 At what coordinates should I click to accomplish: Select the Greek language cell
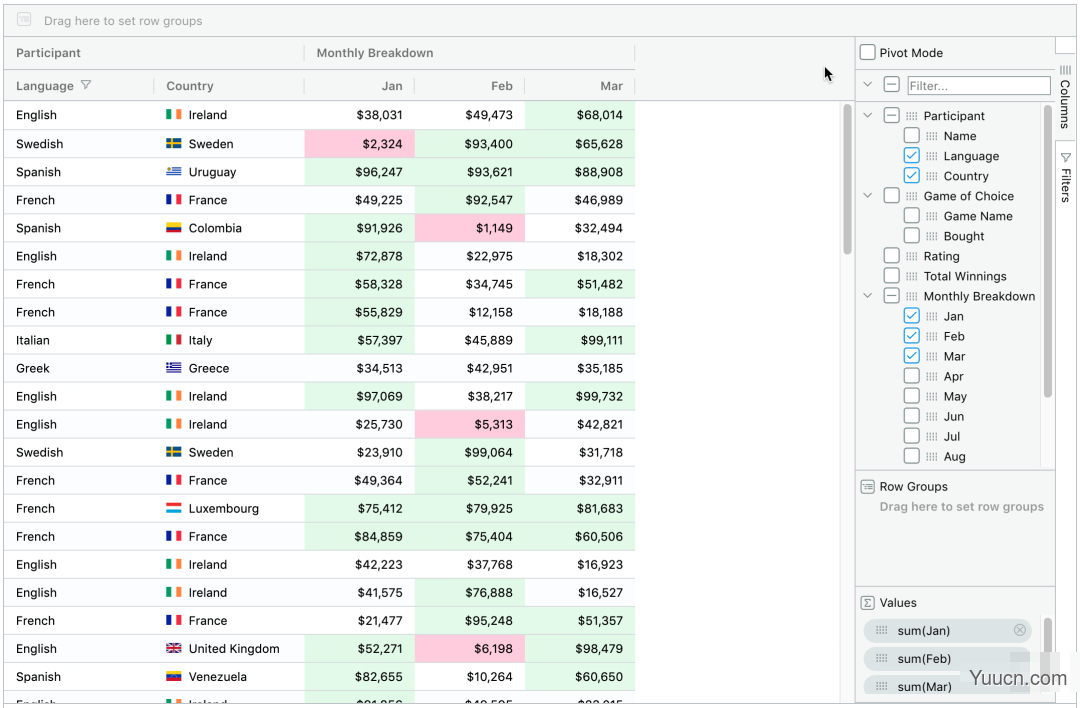click(x=79, y=368)
